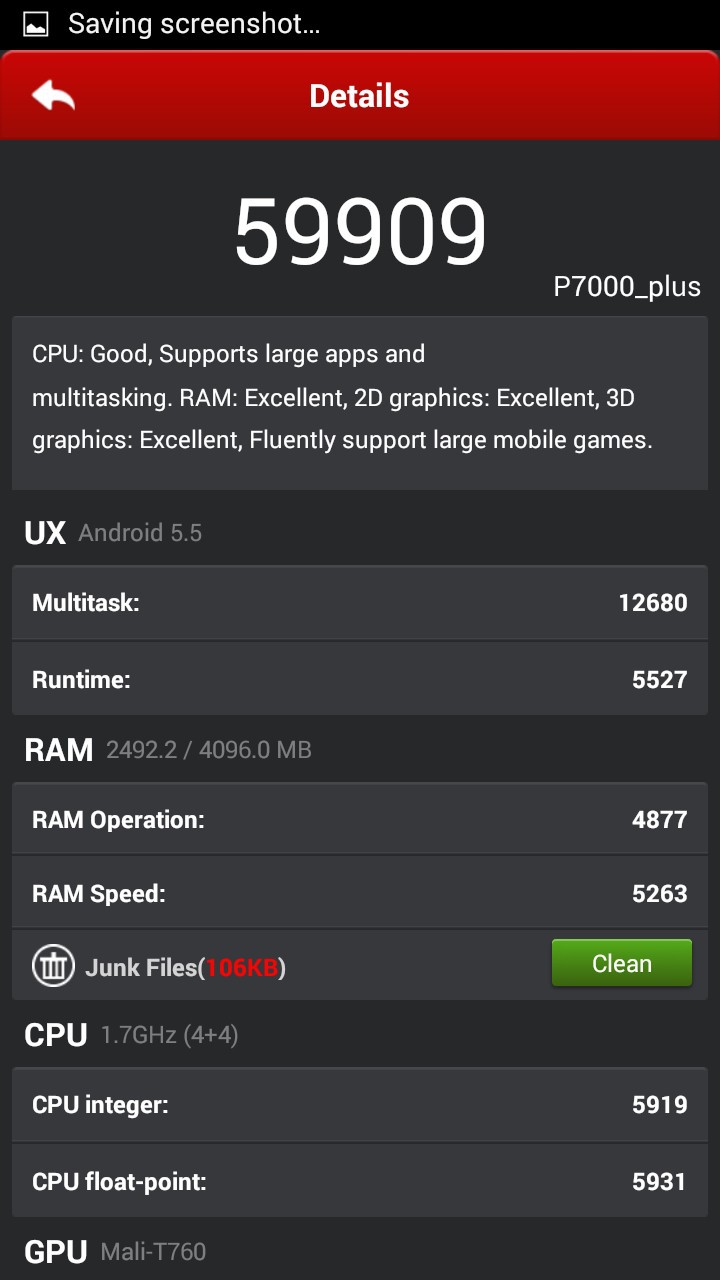Expand the UX section header
Image resolution: width=720 pixels, height=1280 pixels.
coord(46,533)
